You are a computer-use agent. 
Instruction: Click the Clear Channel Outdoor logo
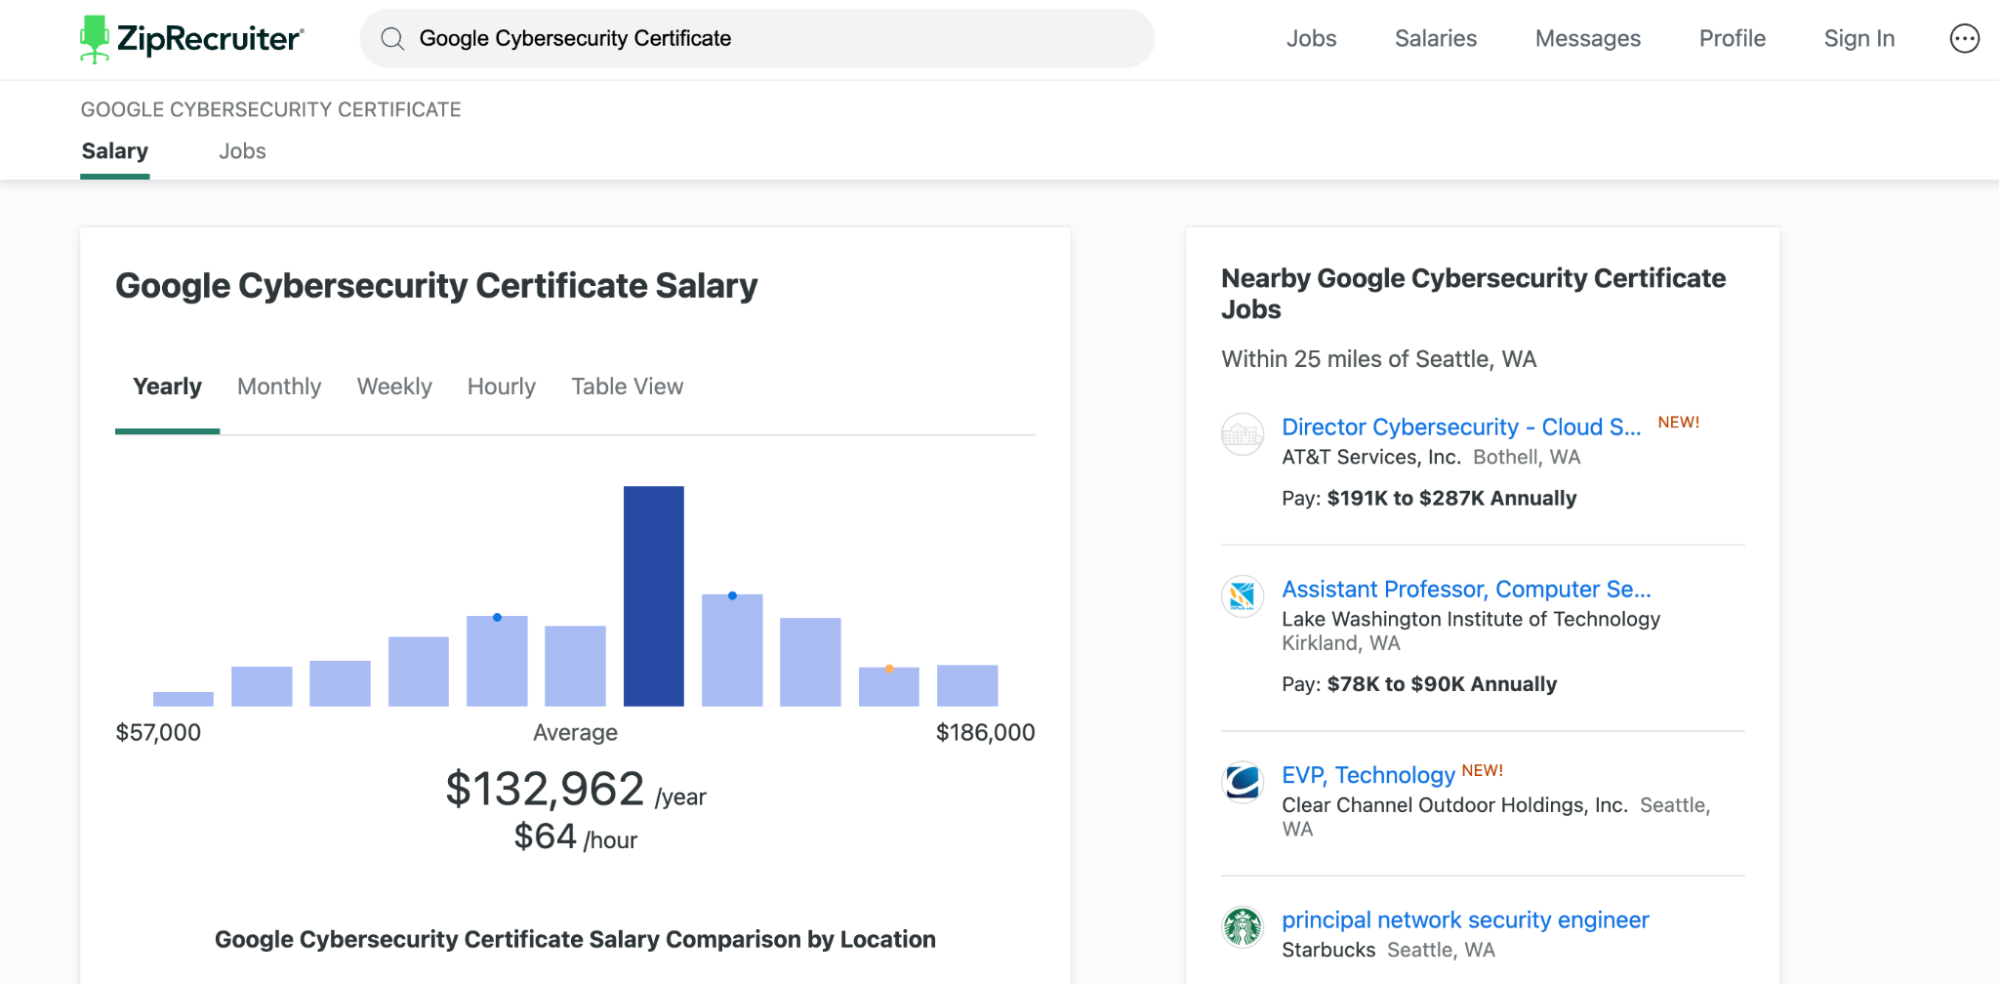coord(1242,782)
